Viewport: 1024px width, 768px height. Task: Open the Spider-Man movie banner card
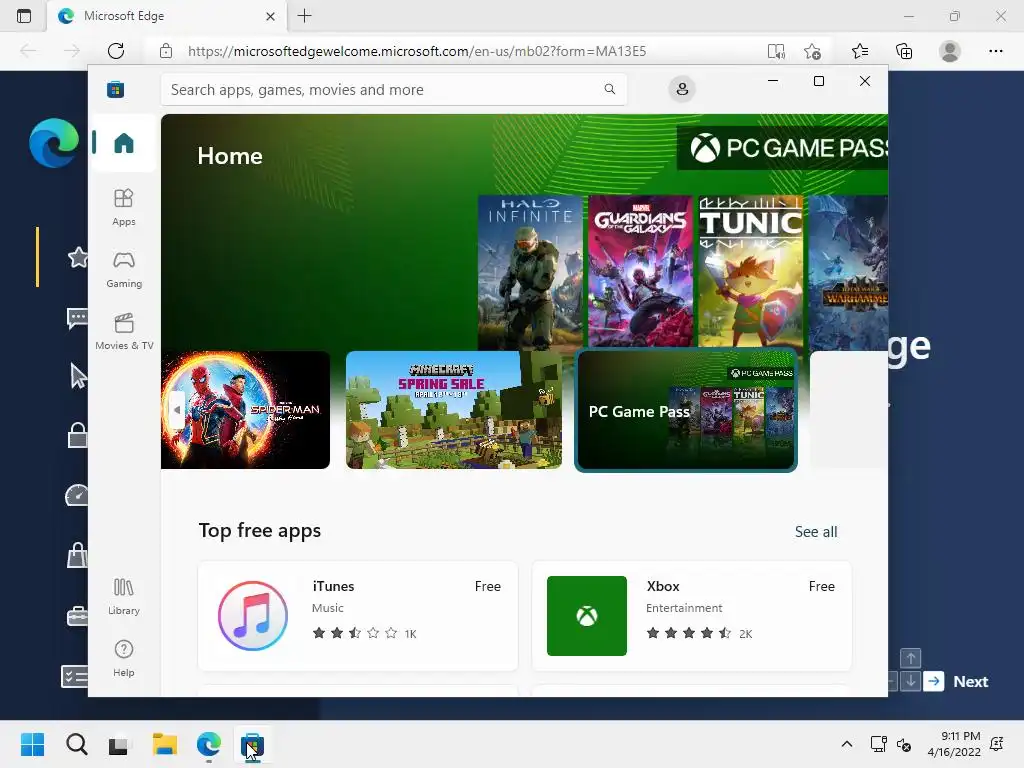coord(246,410)
